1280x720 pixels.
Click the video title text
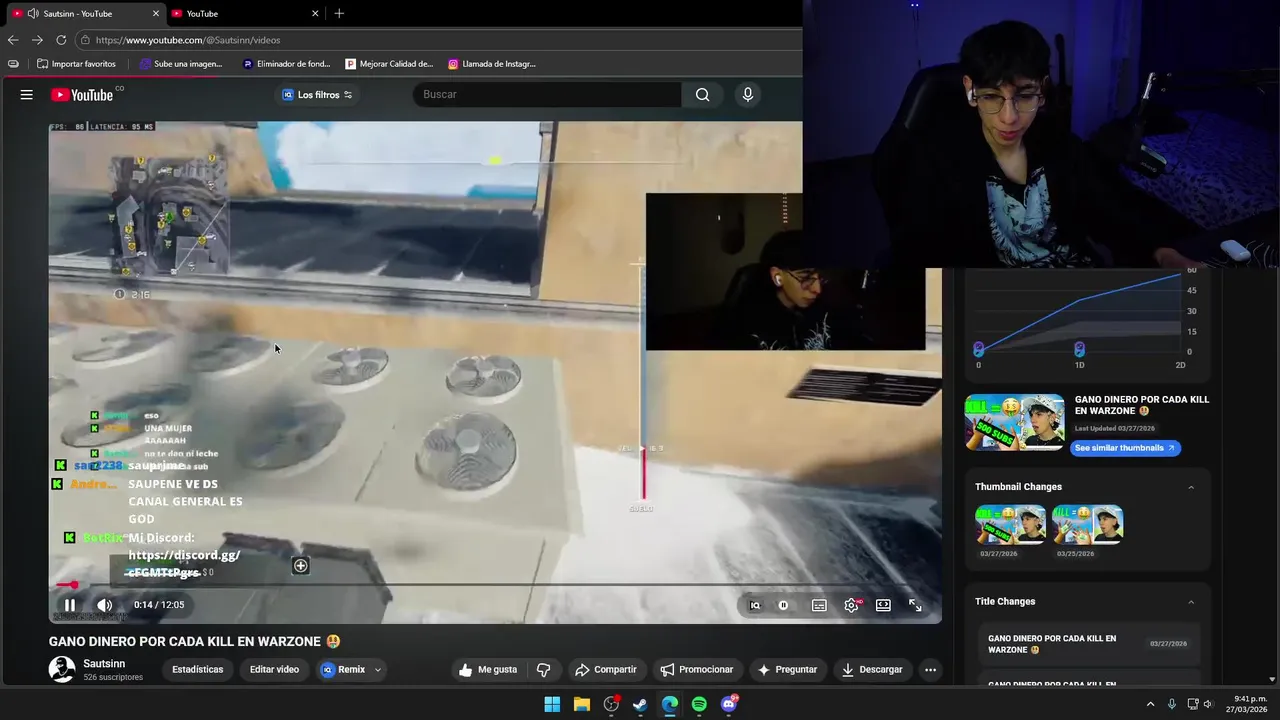(194, 642)
